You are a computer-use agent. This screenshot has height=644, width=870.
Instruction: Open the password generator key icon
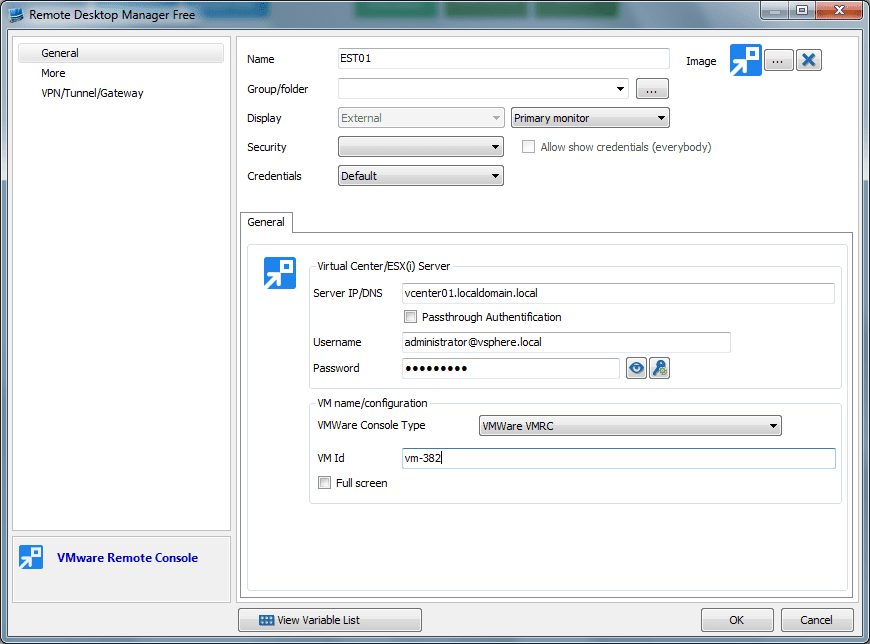pyautogui.click(x=659, y=368)
